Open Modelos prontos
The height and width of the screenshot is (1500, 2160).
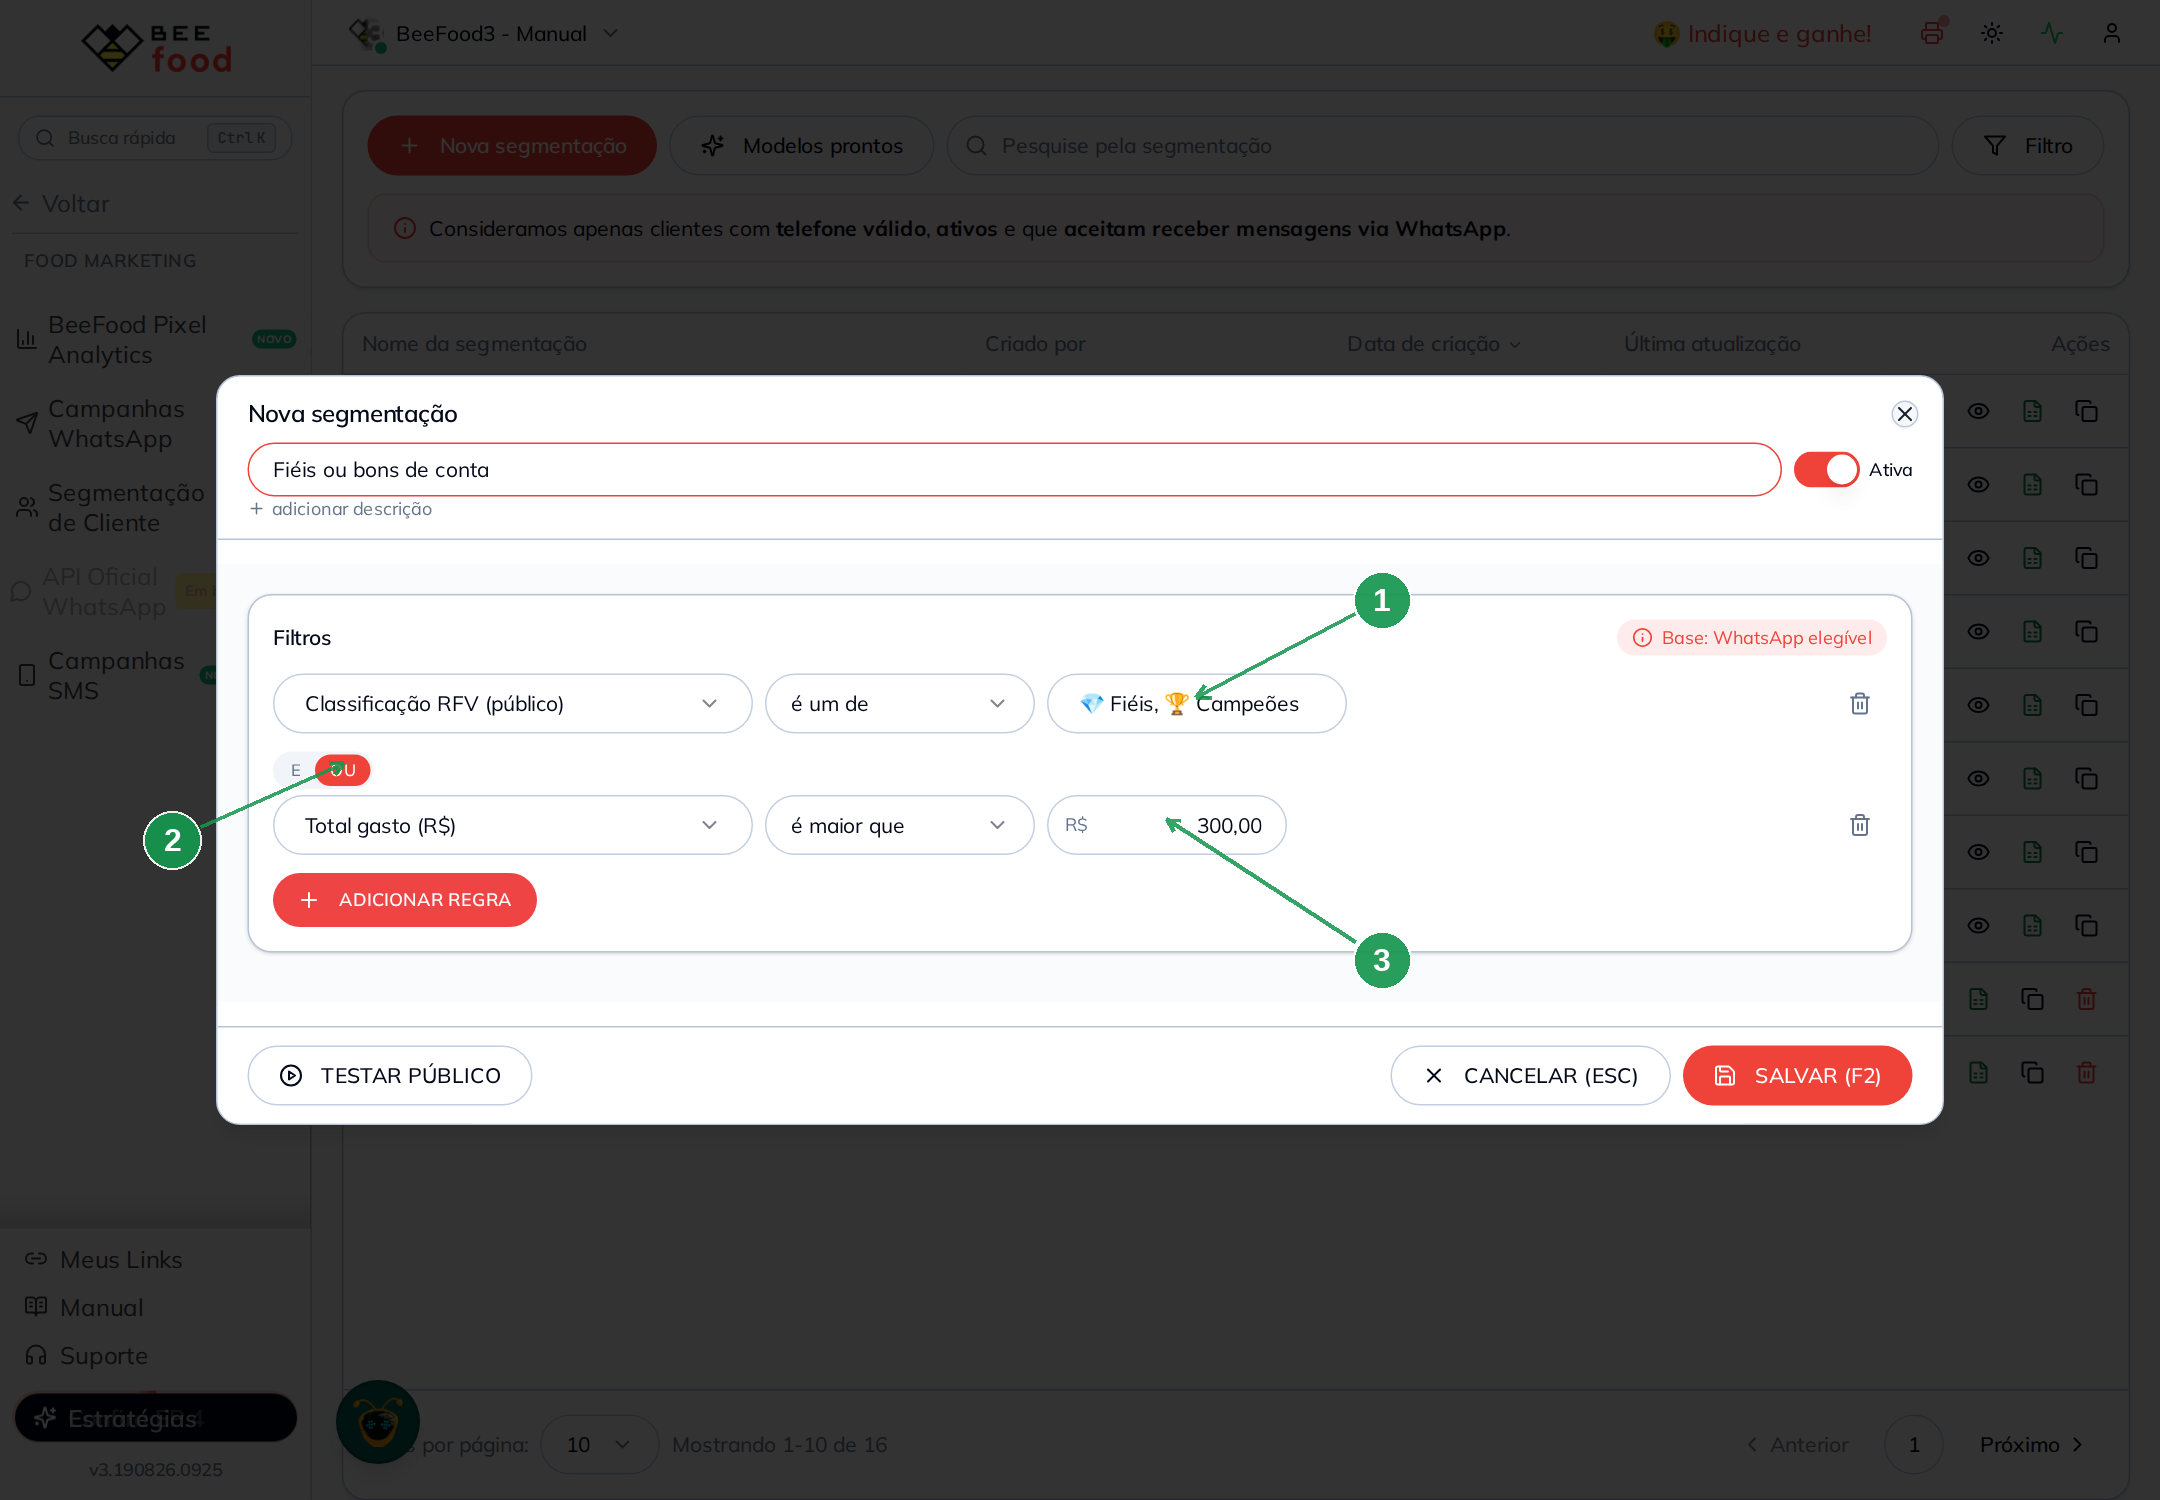pos(802,146)
